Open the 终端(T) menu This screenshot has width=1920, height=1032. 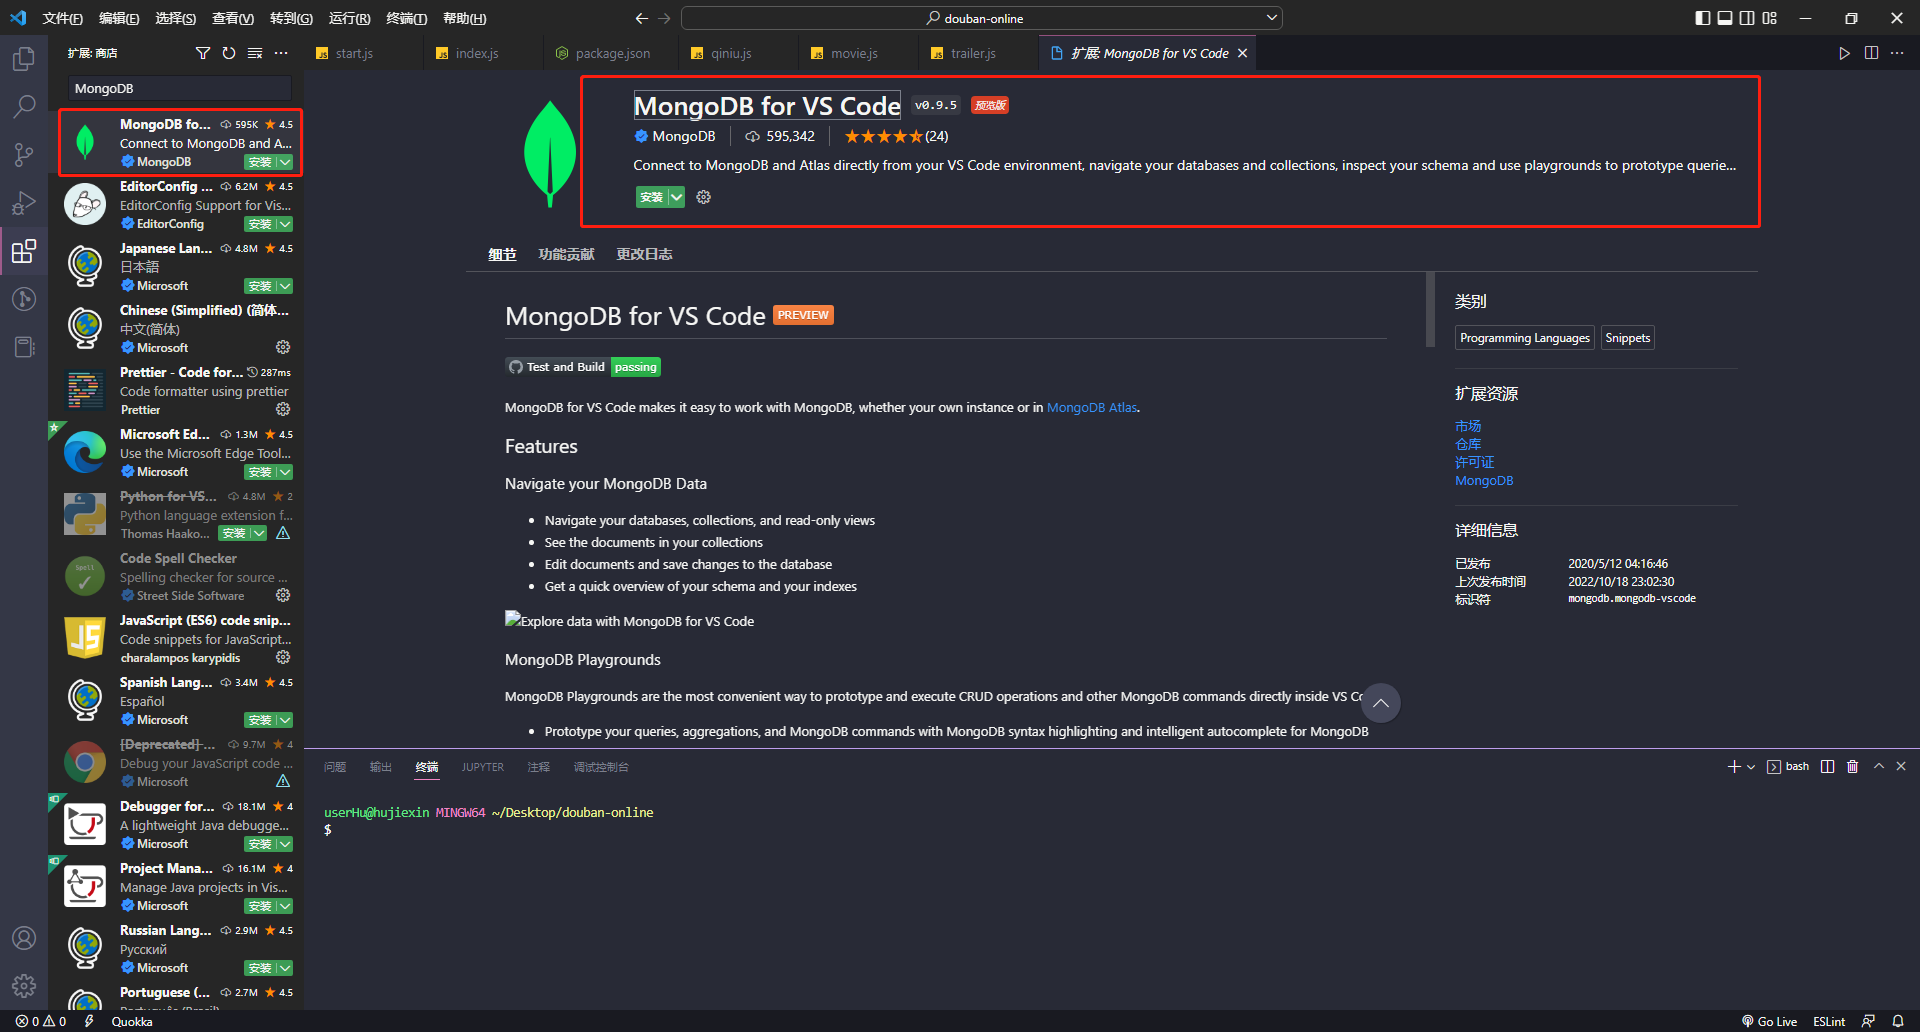point(406,18)
